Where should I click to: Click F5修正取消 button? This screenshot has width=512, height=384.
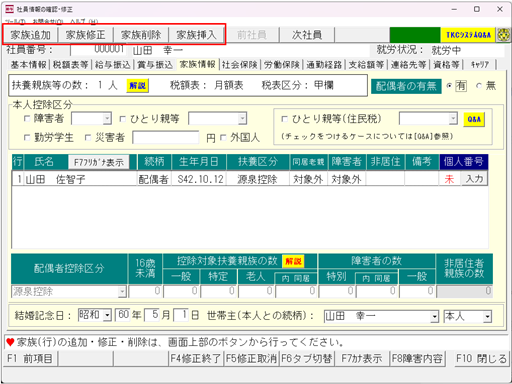[251, 359]
